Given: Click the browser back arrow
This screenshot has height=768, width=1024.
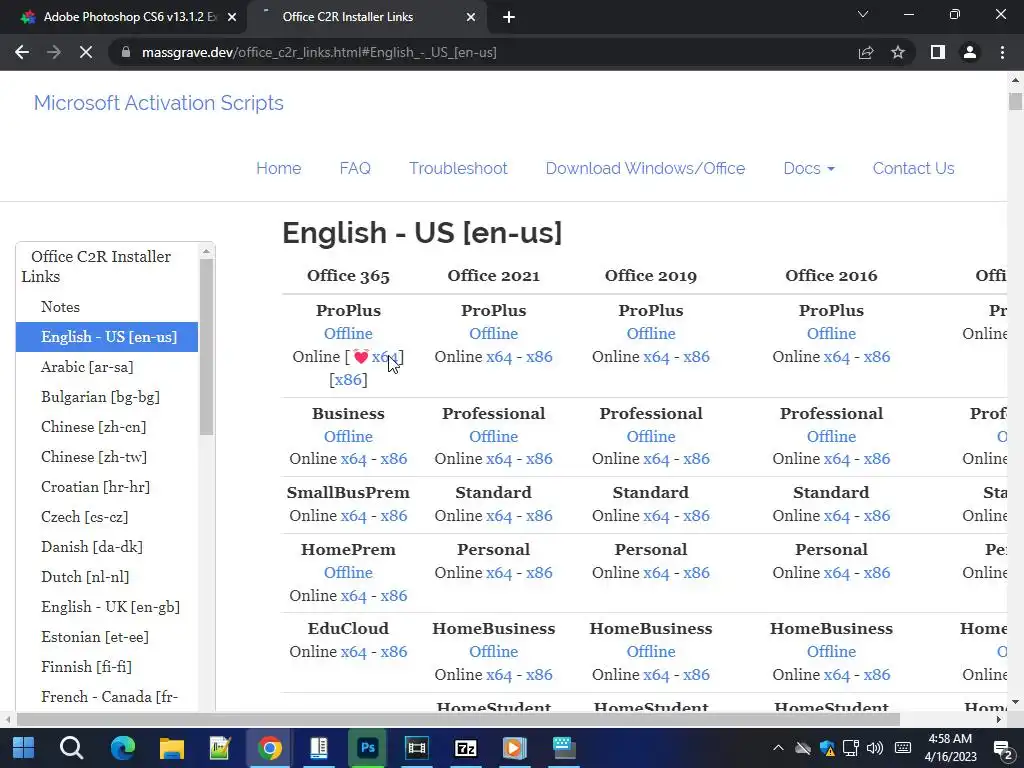Looking at the screenshot, I should [22, 52].
